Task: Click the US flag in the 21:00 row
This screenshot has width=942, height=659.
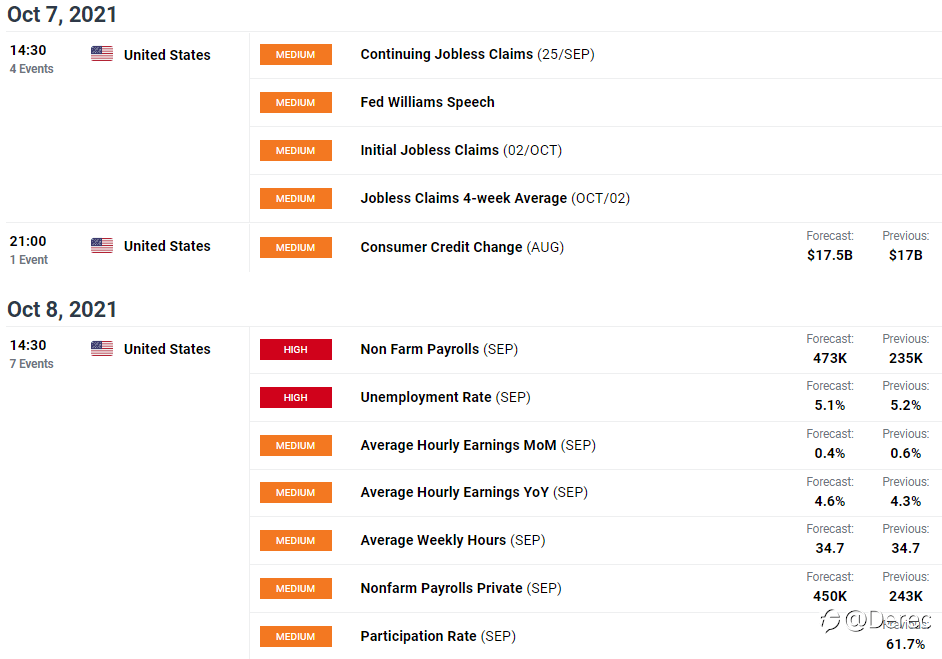Action: pyautogui.click(x=102, y=246)
